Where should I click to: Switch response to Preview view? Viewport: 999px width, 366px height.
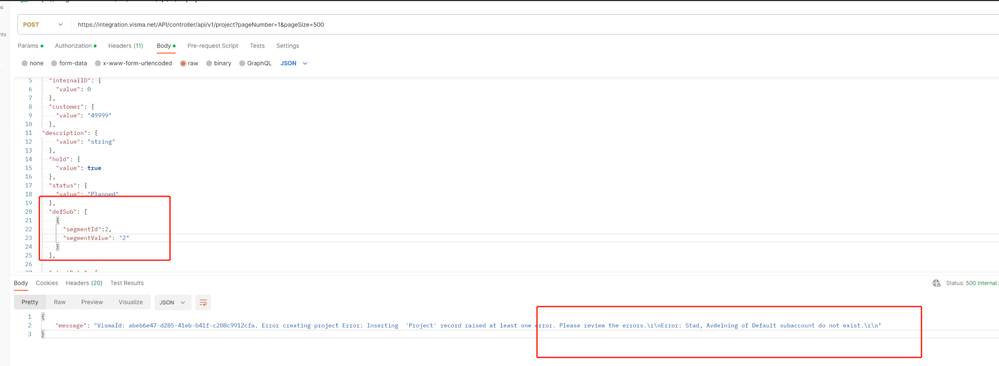(92, 302)
